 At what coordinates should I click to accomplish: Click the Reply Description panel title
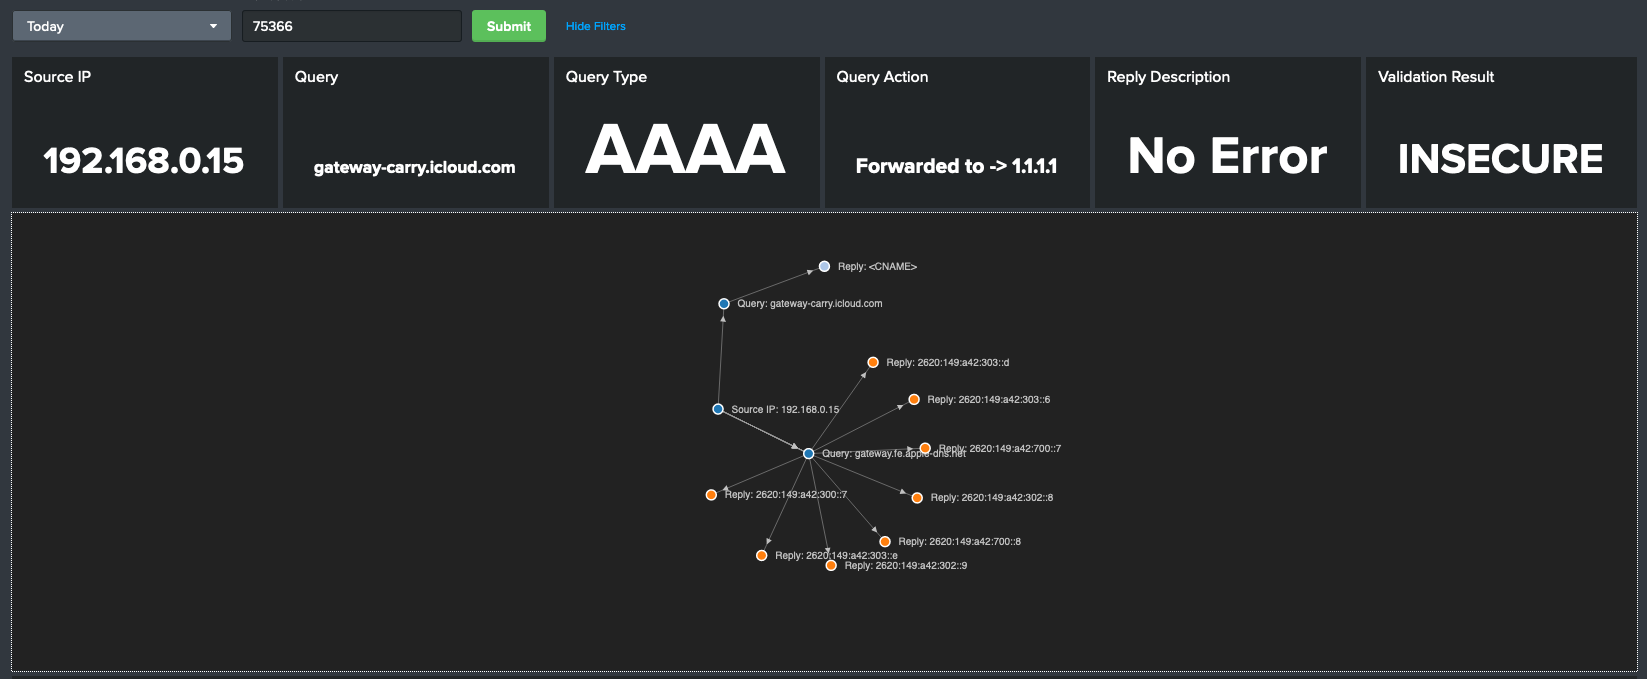click(x=1168, y=77)
